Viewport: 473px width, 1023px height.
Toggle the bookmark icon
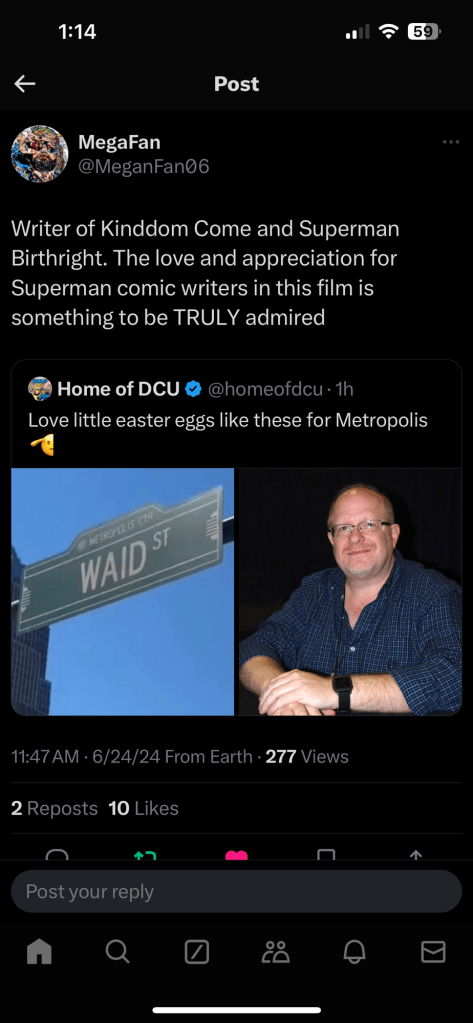[x=326, y=854]
